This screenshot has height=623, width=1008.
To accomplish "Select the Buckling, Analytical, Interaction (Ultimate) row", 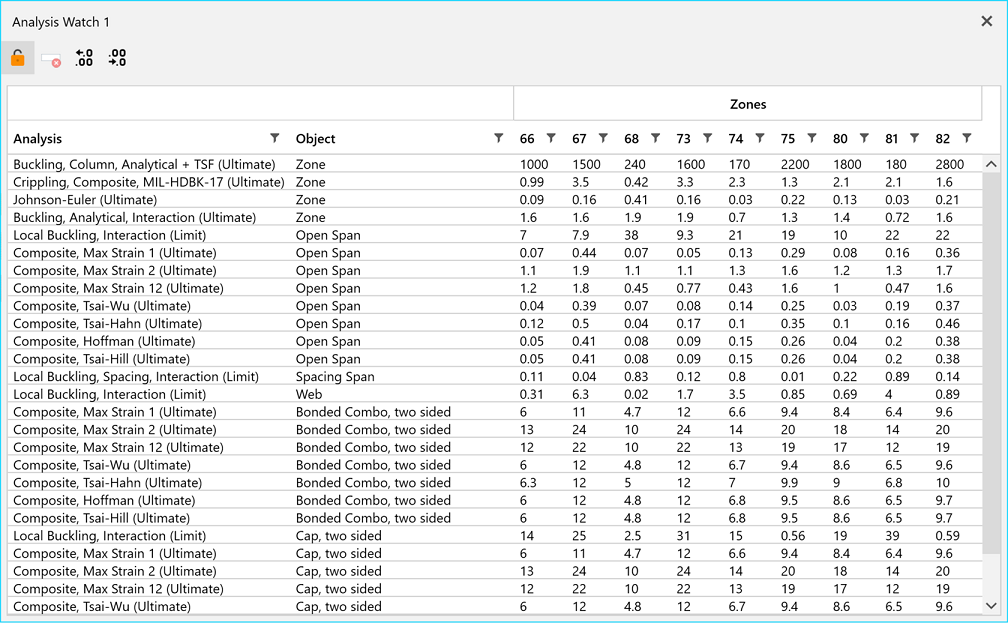I will (494, 217).
